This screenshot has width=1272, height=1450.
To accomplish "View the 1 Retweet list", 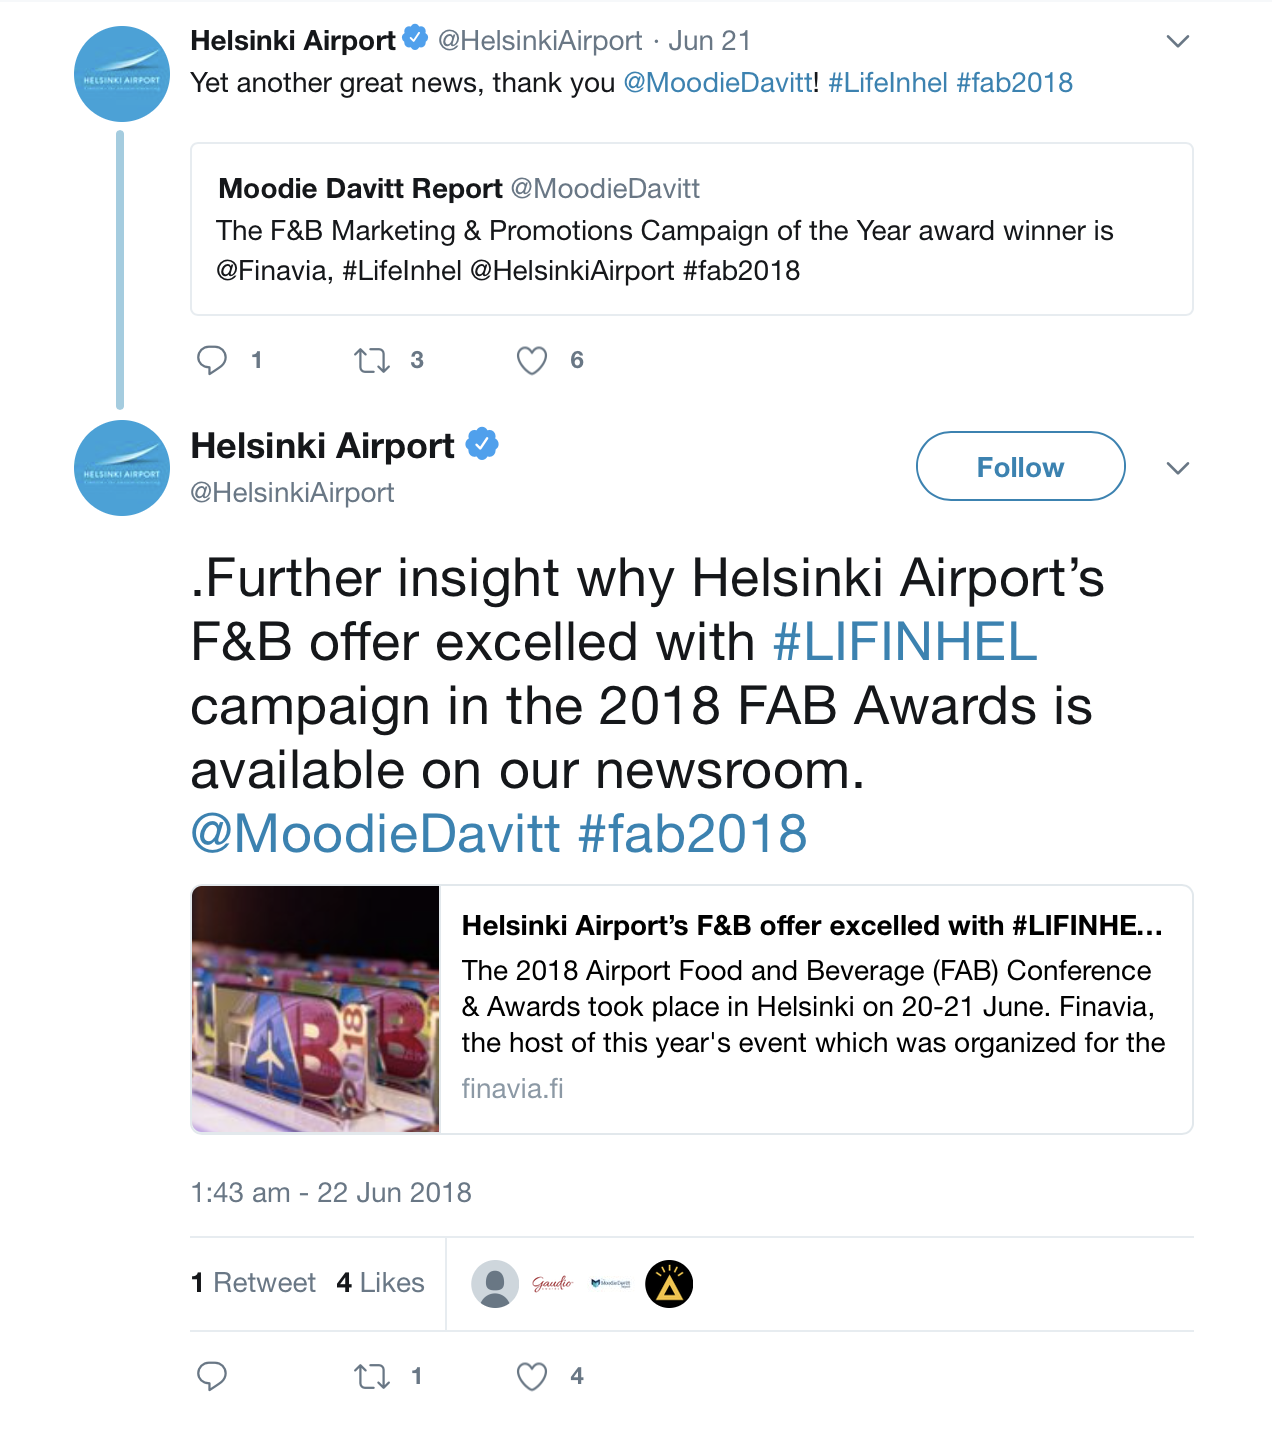I will point(253,1283).
